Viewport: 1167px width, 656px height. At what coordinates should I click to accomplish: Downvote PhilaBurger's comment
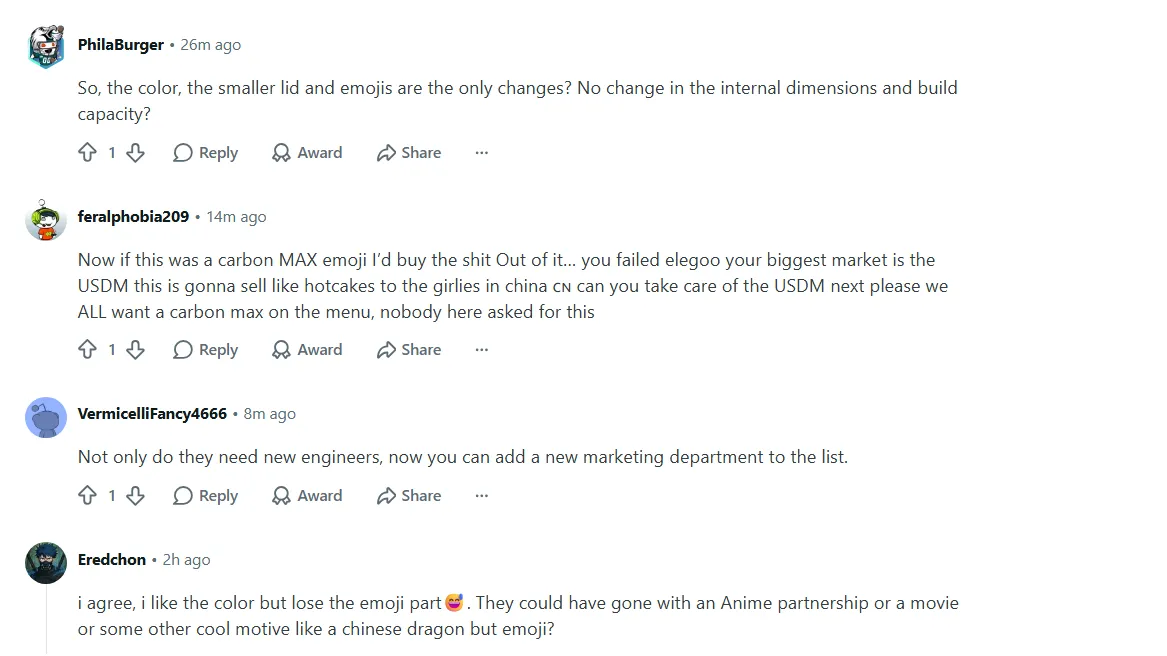[135, 153]
